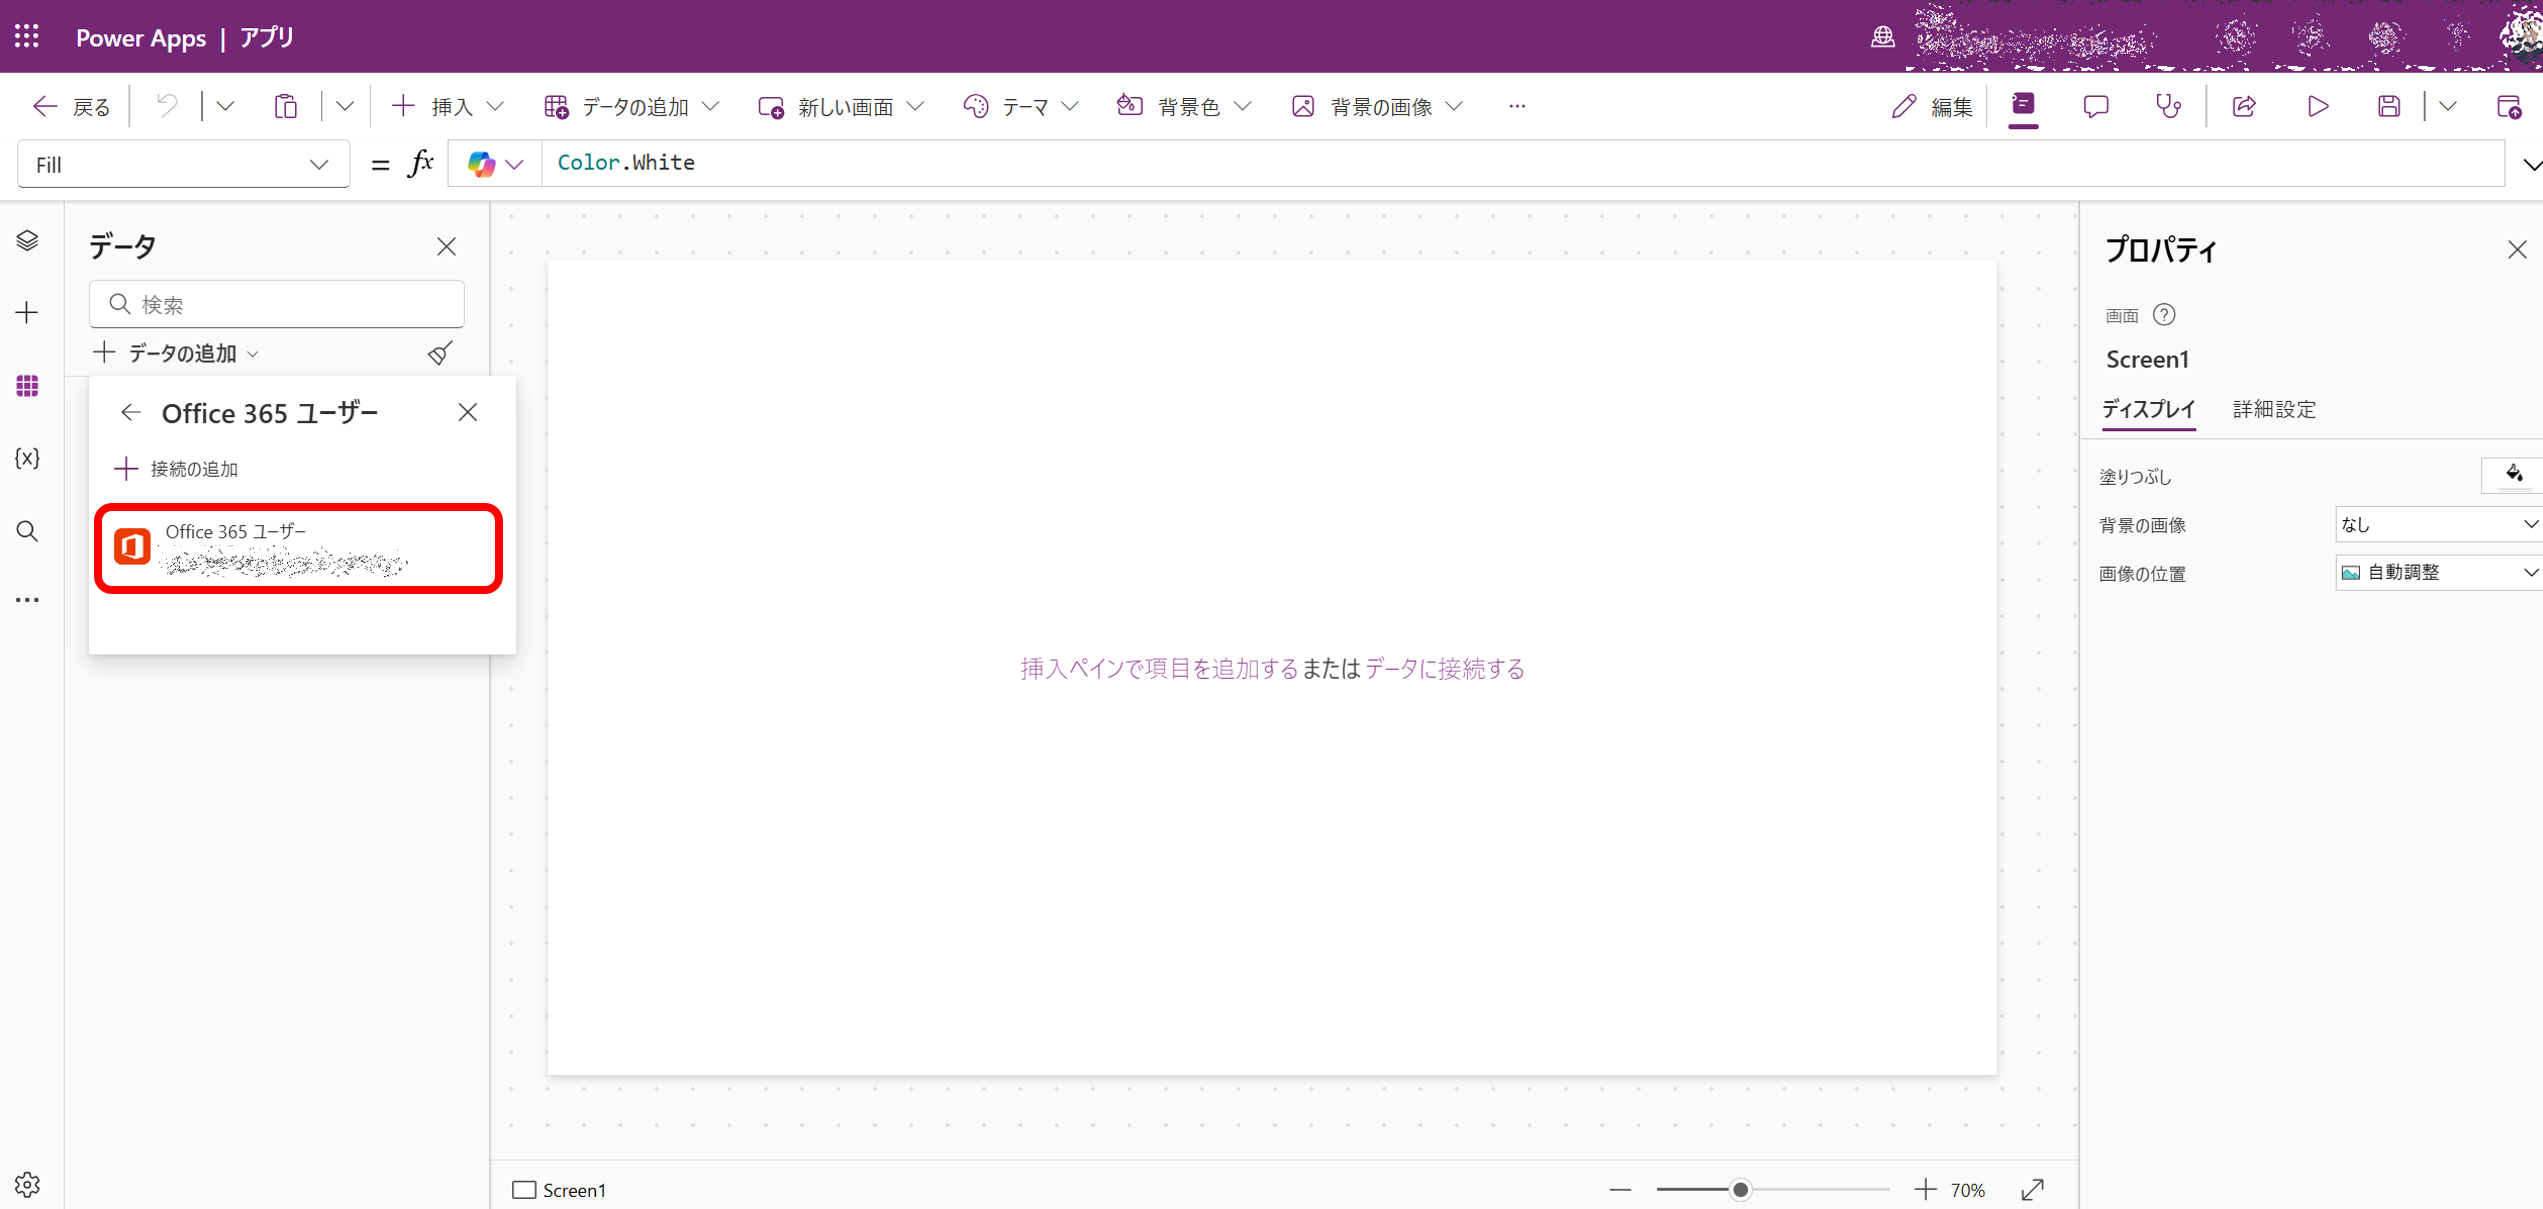Open the 挿入 insert menu

click(447, 106)
